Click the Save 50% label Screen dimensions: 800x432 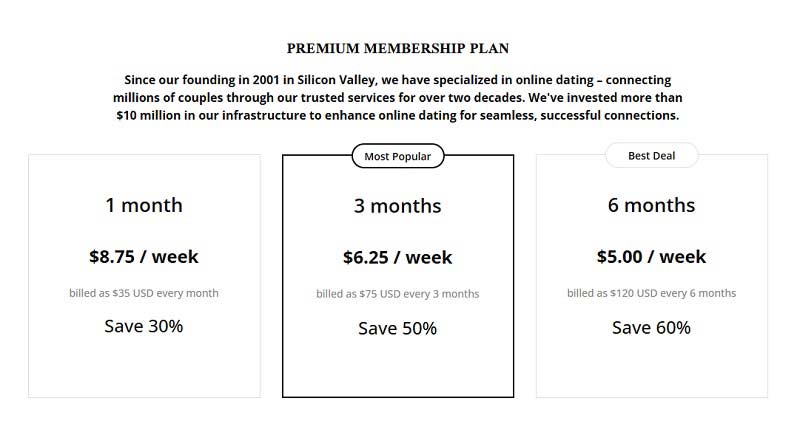click(397, 328)
